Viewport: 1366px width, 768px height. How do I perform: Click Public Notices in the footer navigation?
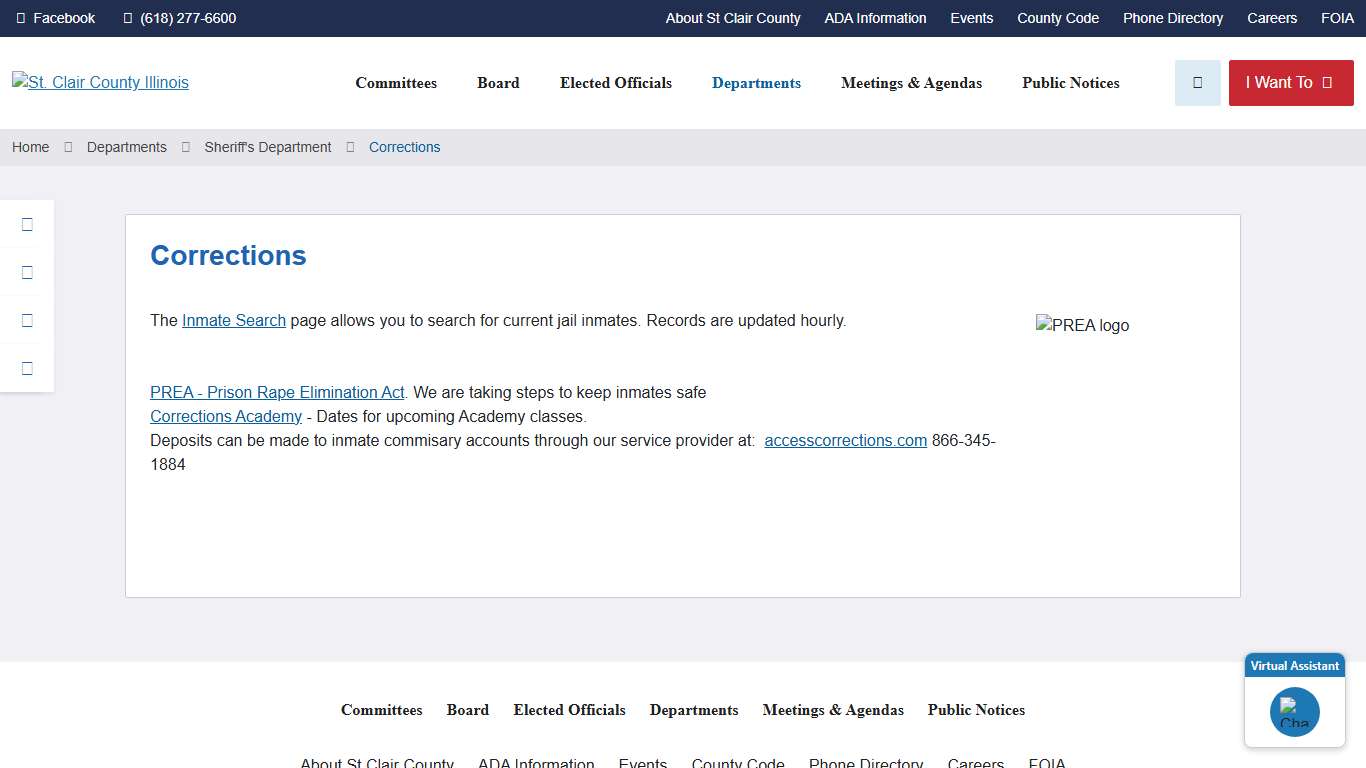point(976,710)
